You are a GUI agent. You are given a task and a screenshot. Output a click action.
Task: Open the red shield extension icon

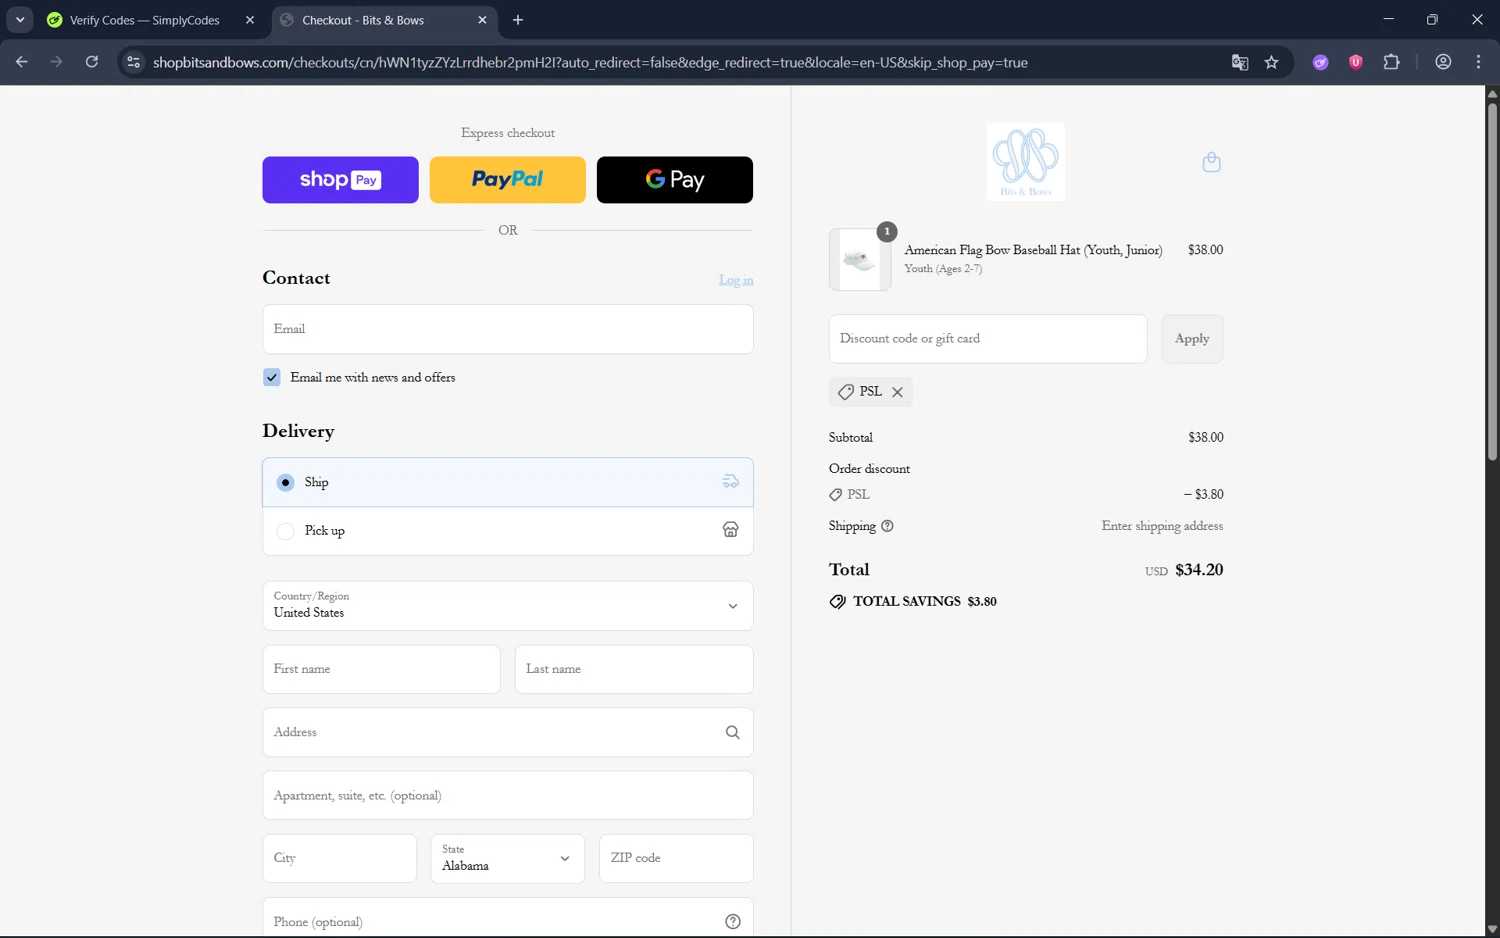[1356, 62]
